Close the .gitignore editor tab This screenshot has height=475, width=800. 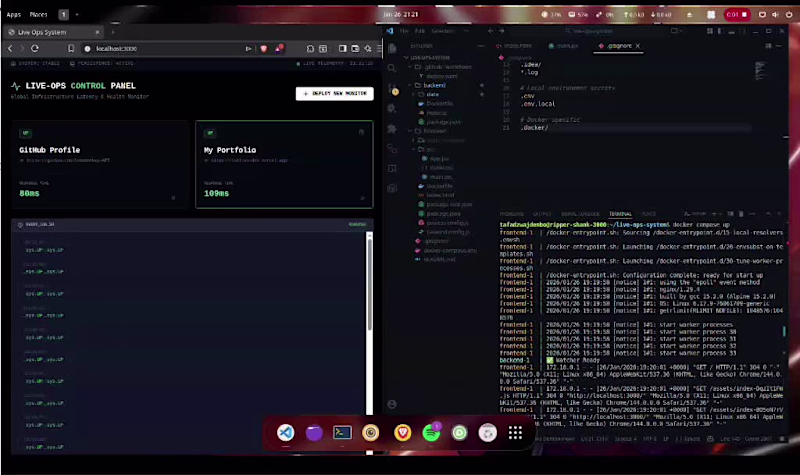pyautogui.click(x=638, y=46)
